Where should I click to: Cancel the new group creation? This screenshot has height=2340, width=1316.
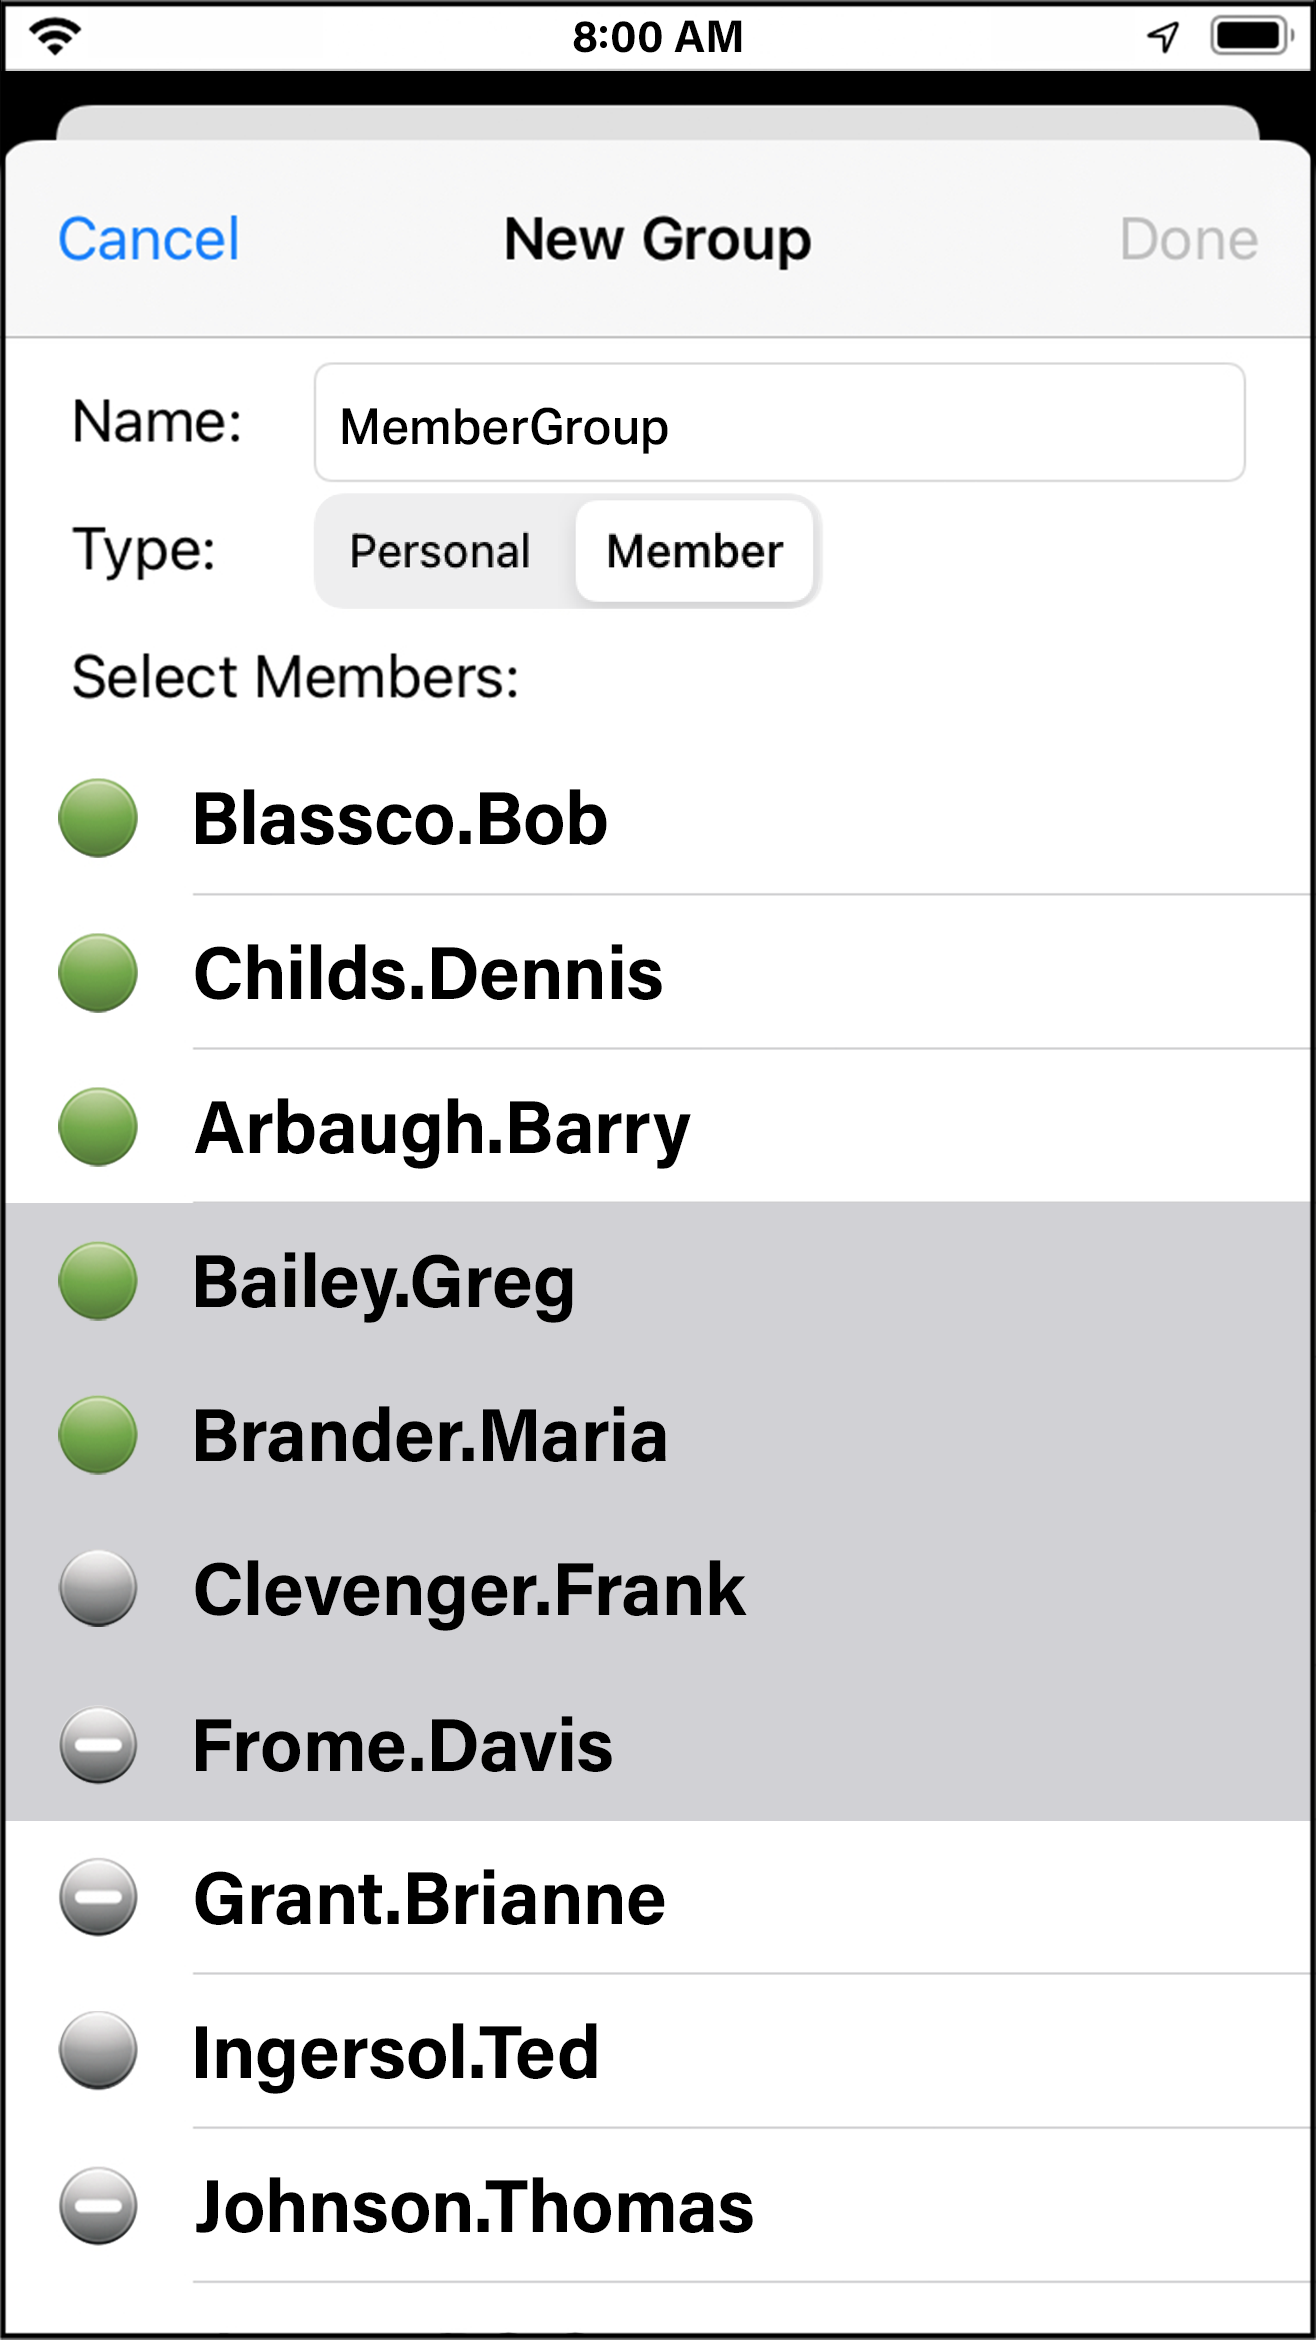point(149,240)
